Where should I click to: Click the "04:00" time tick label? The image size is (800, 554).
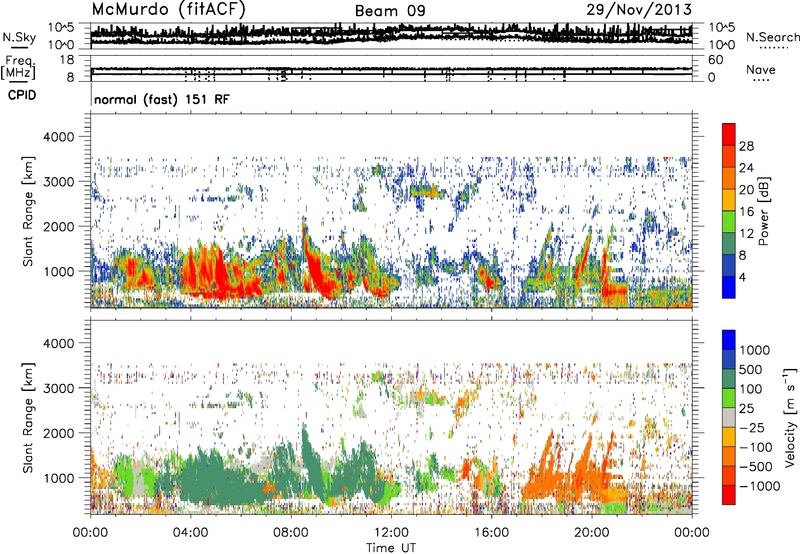coord(190,533)
